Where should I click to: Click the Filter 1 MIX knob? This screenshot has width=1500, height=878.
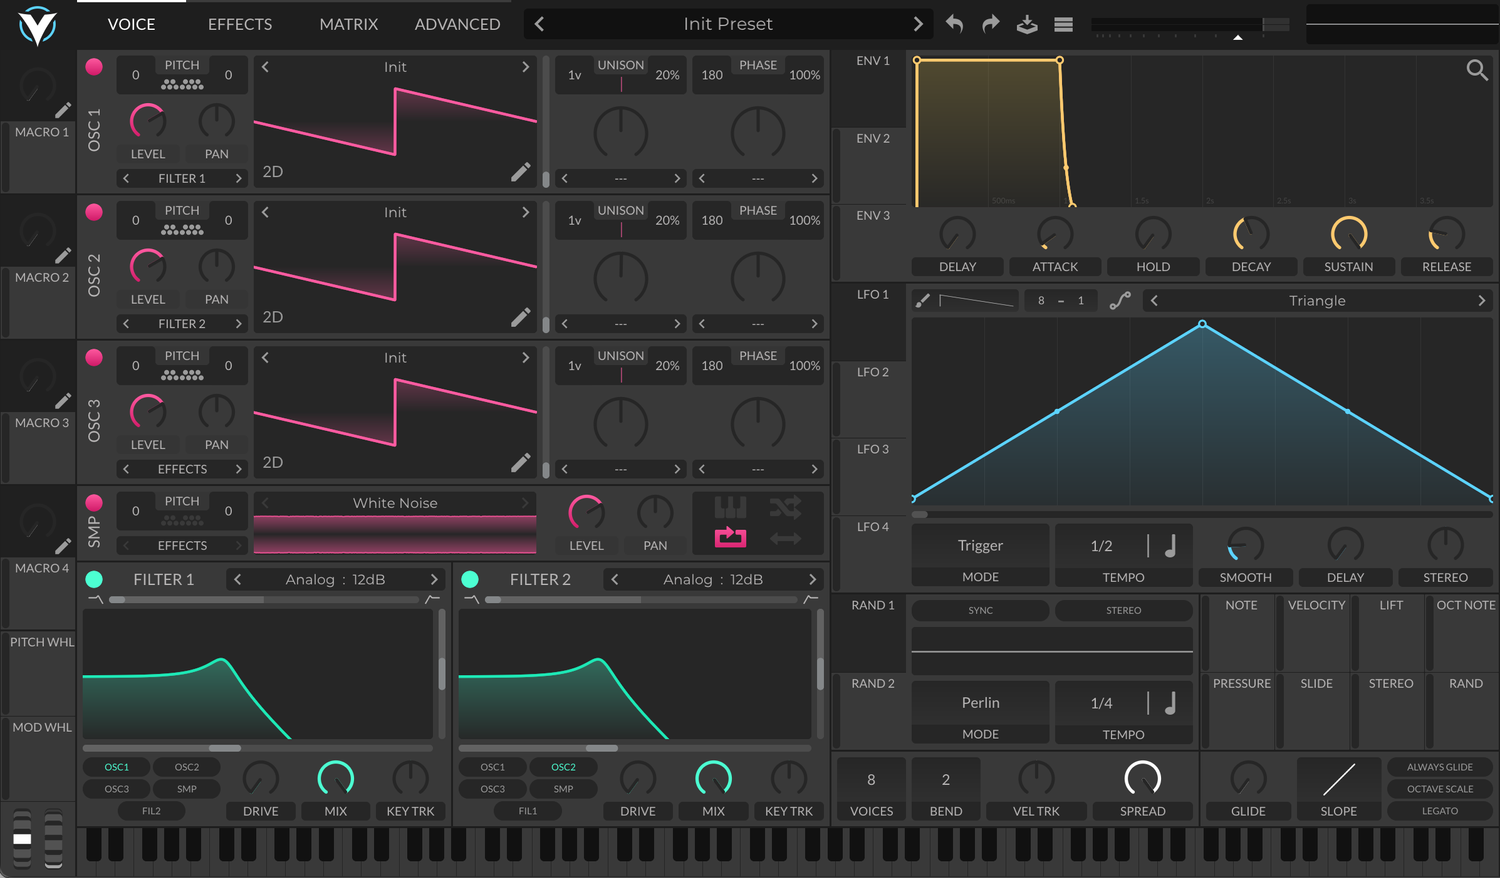point(336,778)
